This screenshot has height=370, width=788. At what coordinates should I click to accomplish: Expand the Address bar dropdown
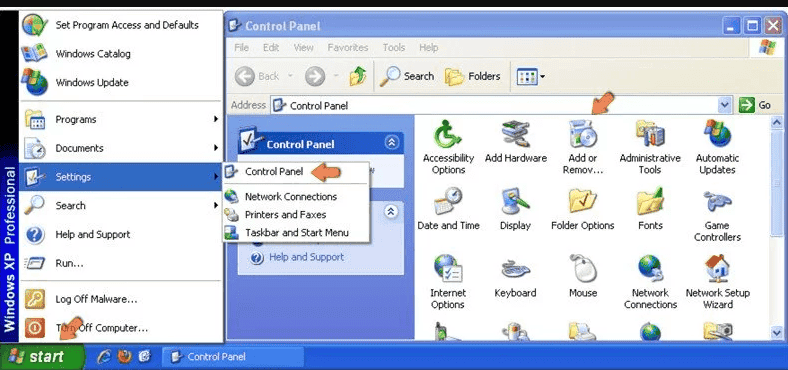pyautogui.click(x=724, y=105)
